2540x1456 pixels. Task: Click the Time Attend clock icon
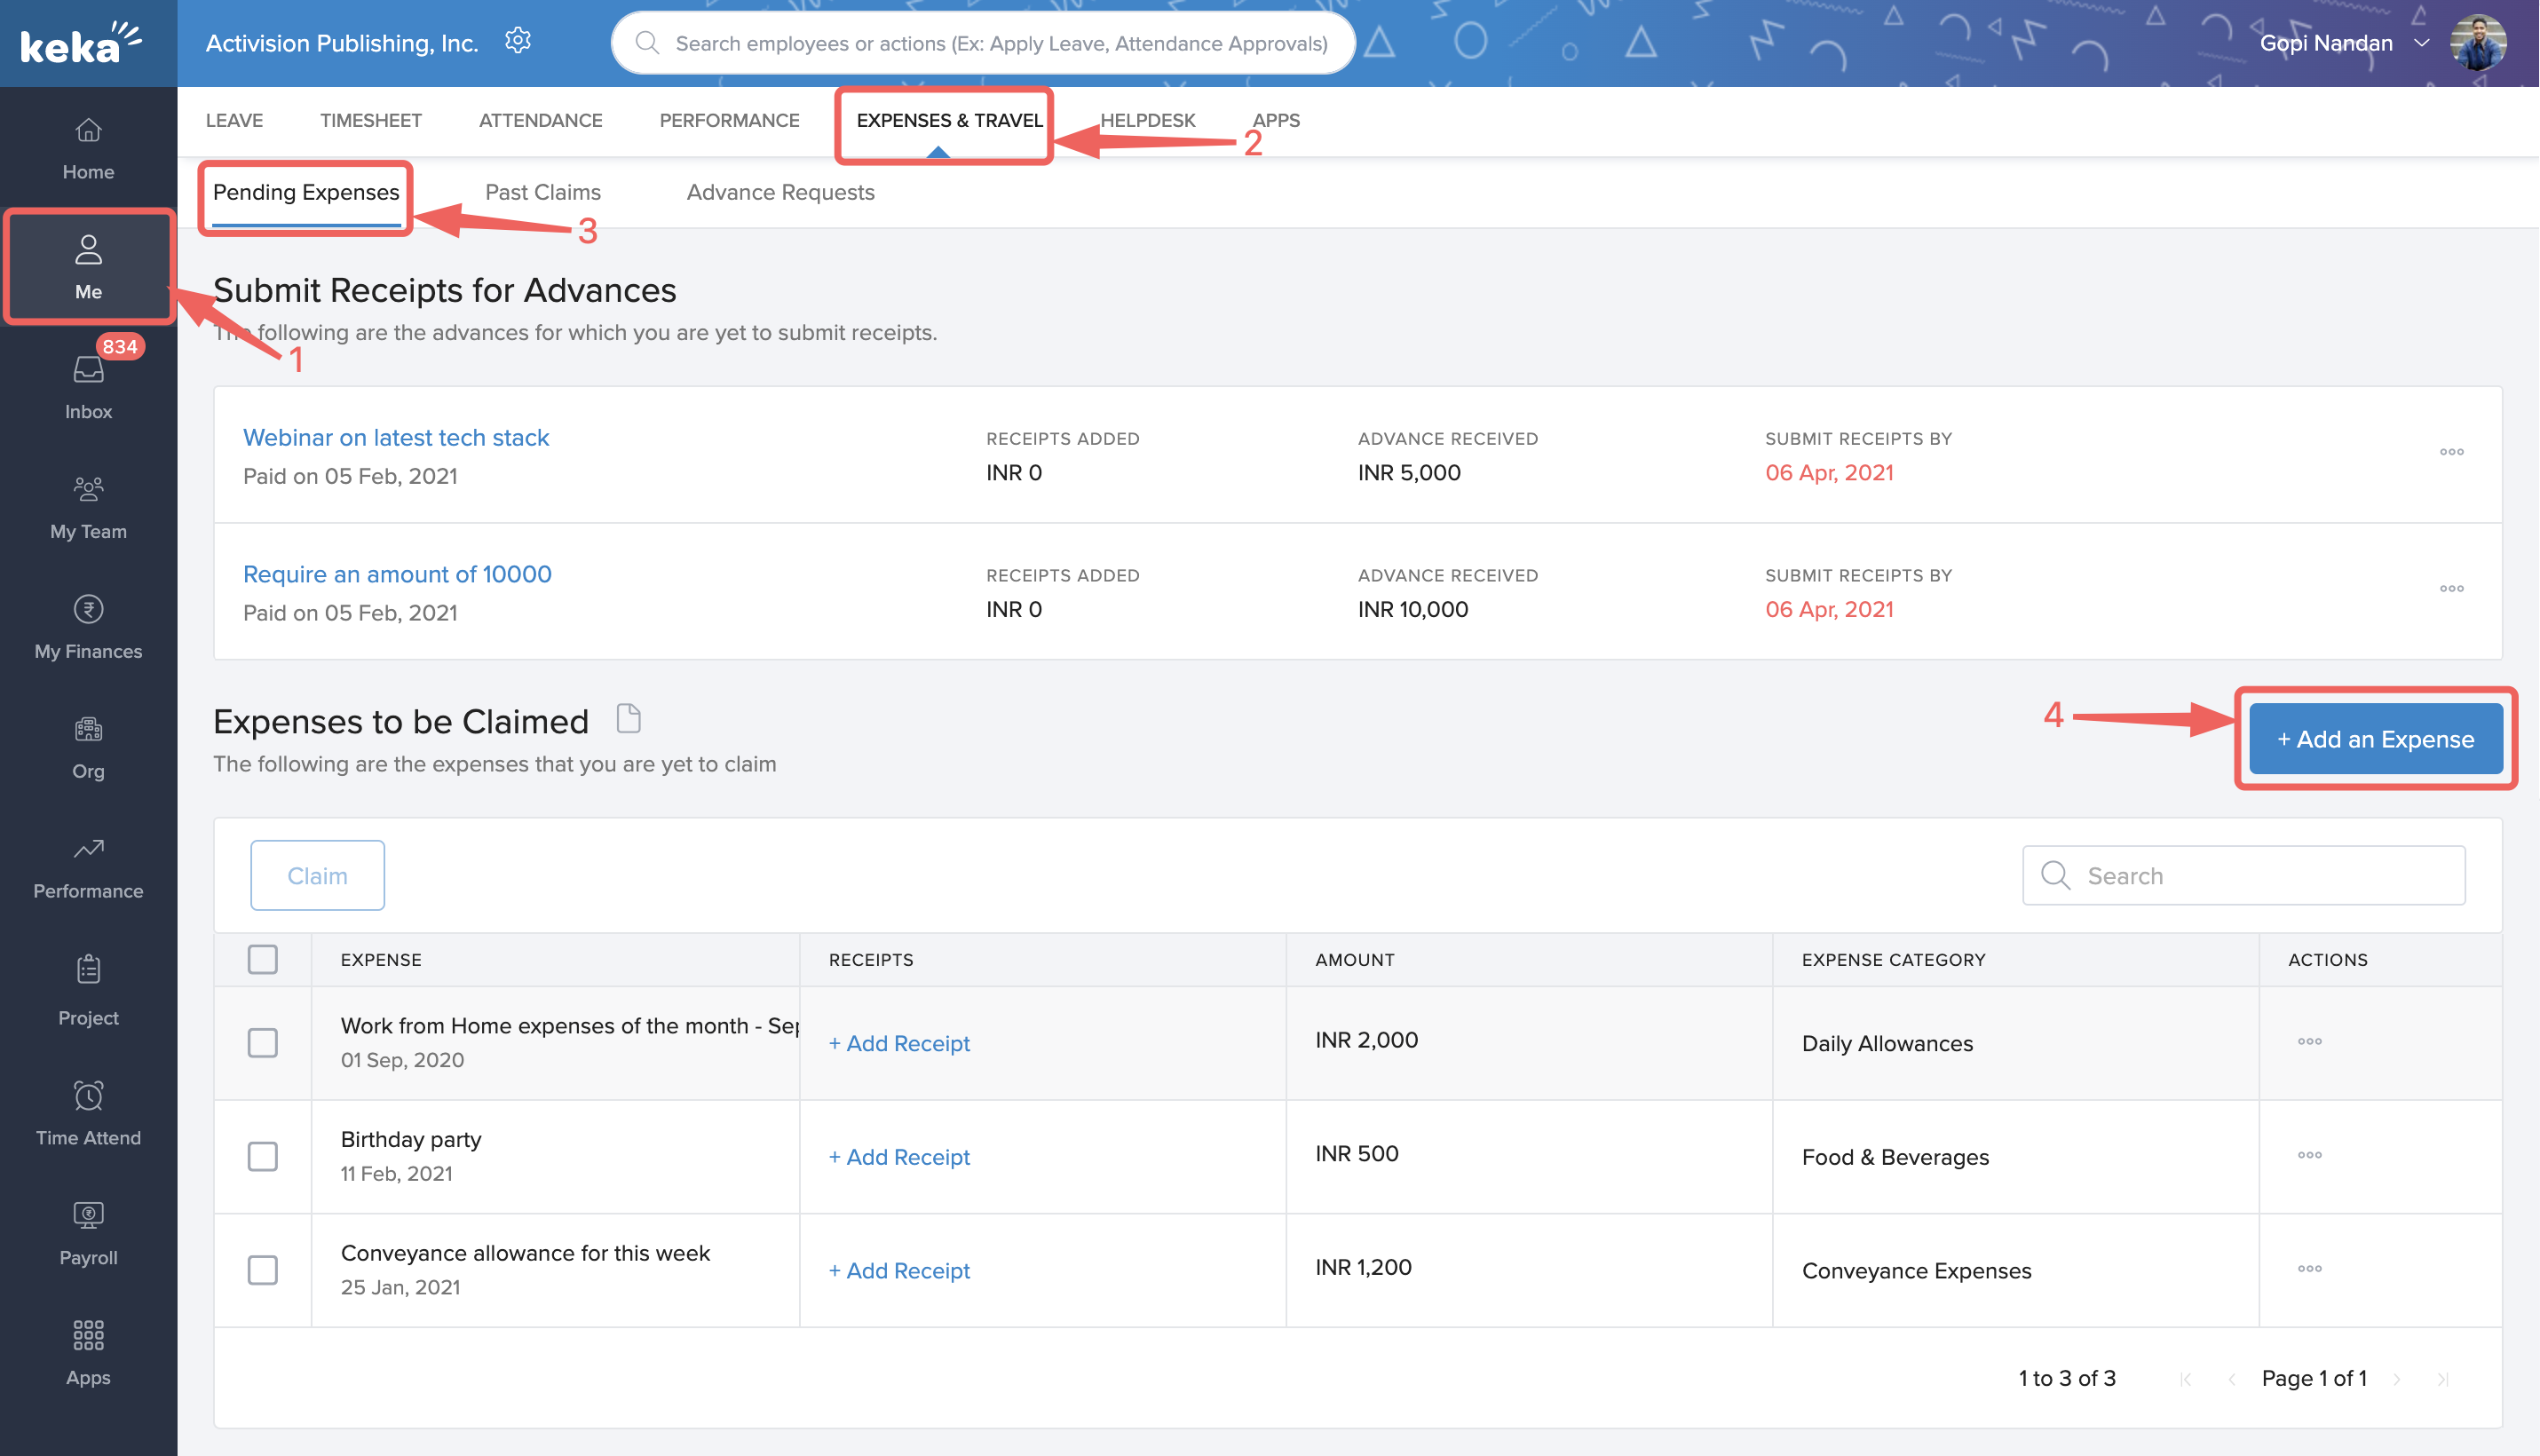tap(88, 1095)
